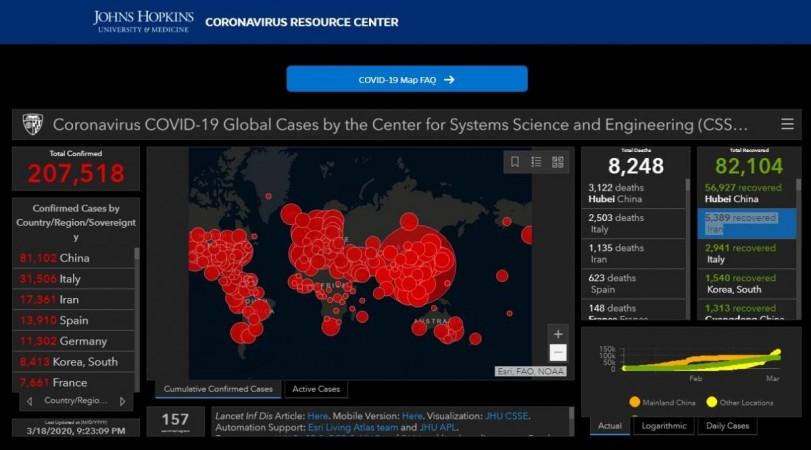Zoom in on the map with plus button
This screenshot has height=450, width=811.
(558, 334)
